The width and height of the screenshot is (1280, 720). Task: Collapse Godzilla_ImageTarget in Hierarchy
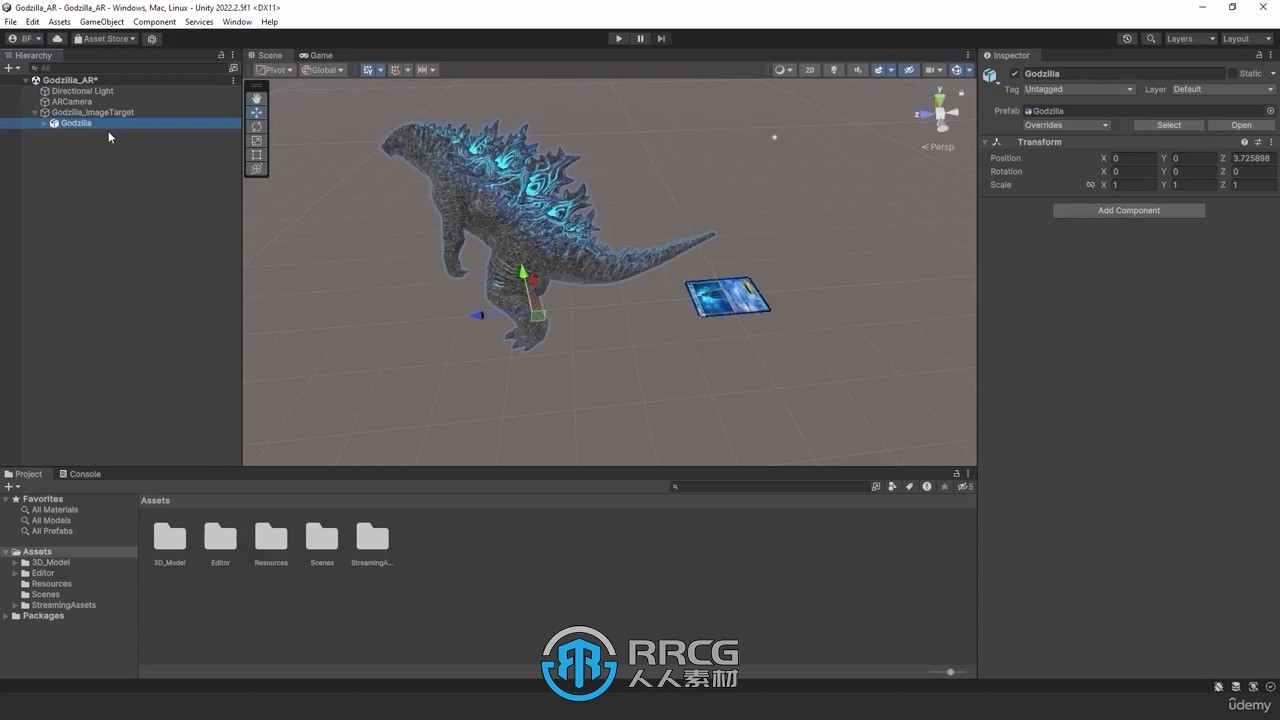(35, 113)
